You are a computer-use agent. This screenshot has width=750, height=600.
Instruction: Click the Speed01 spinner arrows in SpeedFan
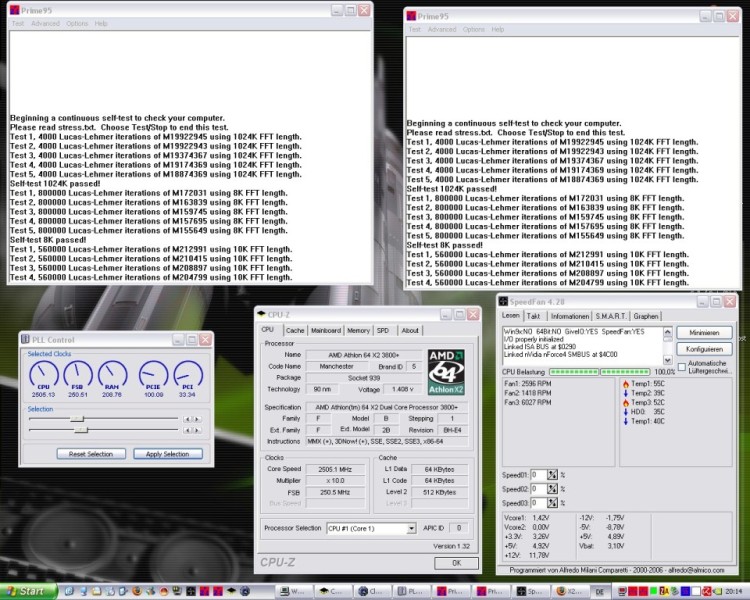(552, 475)
